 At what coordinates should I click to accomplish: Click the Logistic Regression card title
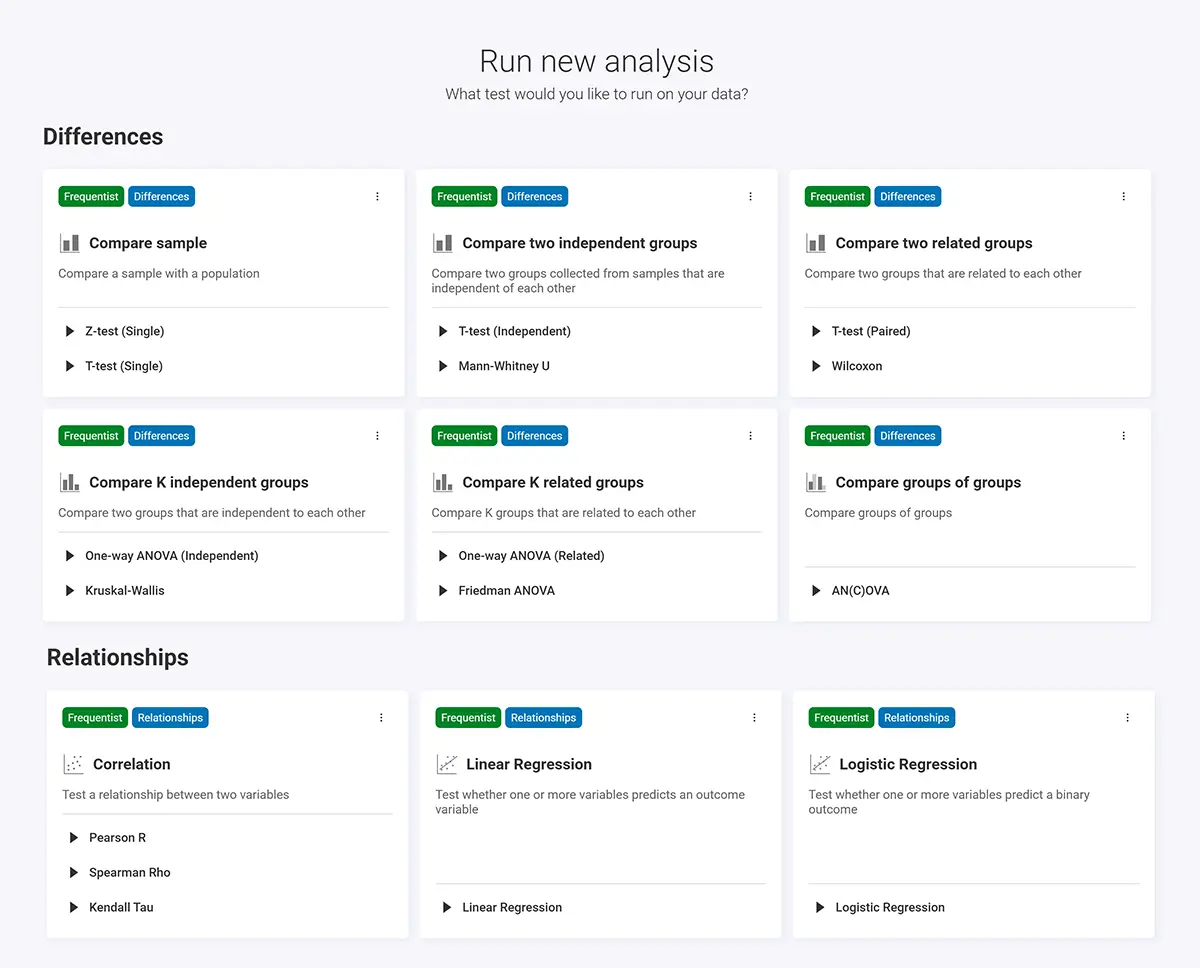908,764
